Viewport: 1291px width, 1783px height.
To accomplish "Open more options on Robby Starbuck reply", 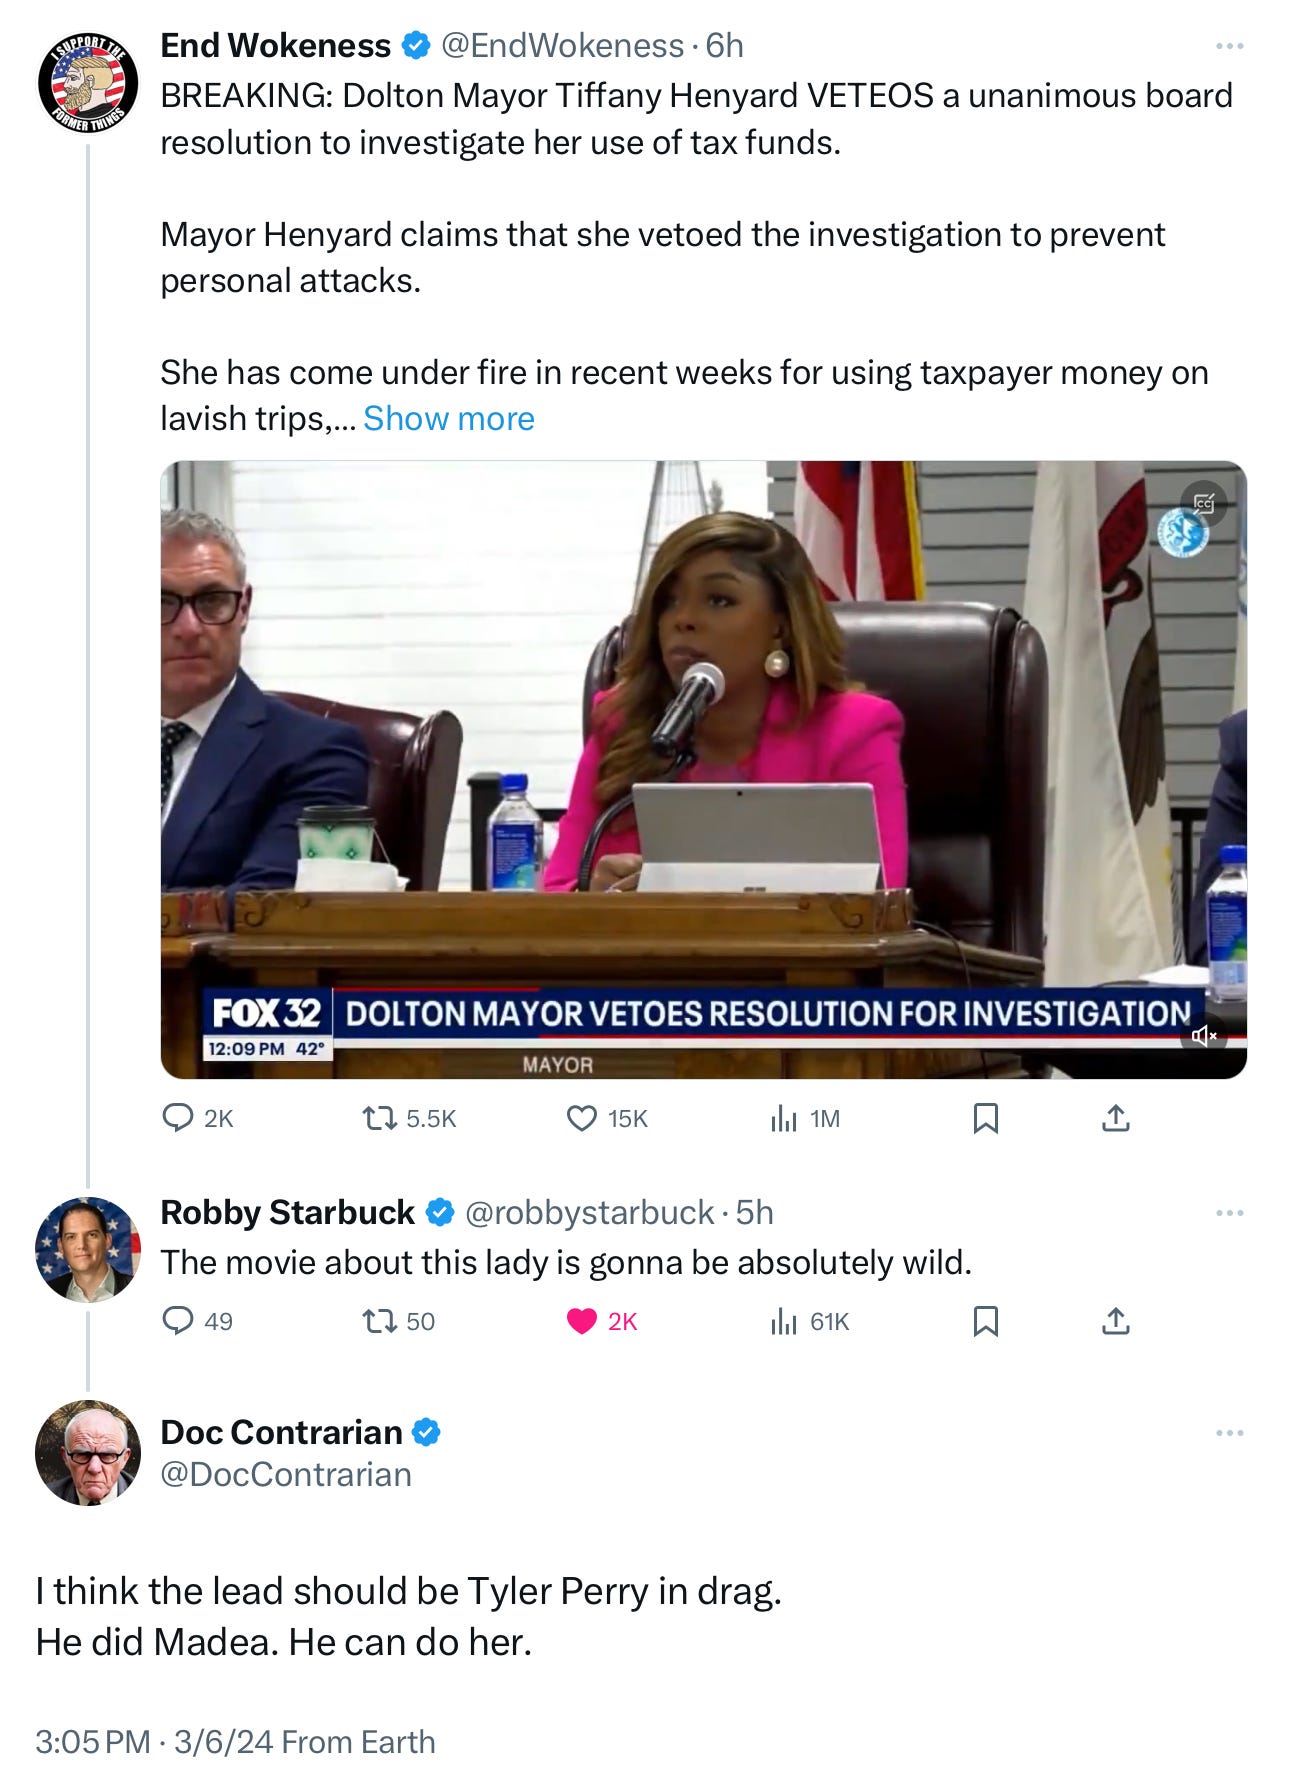I will point(1229,1213).
